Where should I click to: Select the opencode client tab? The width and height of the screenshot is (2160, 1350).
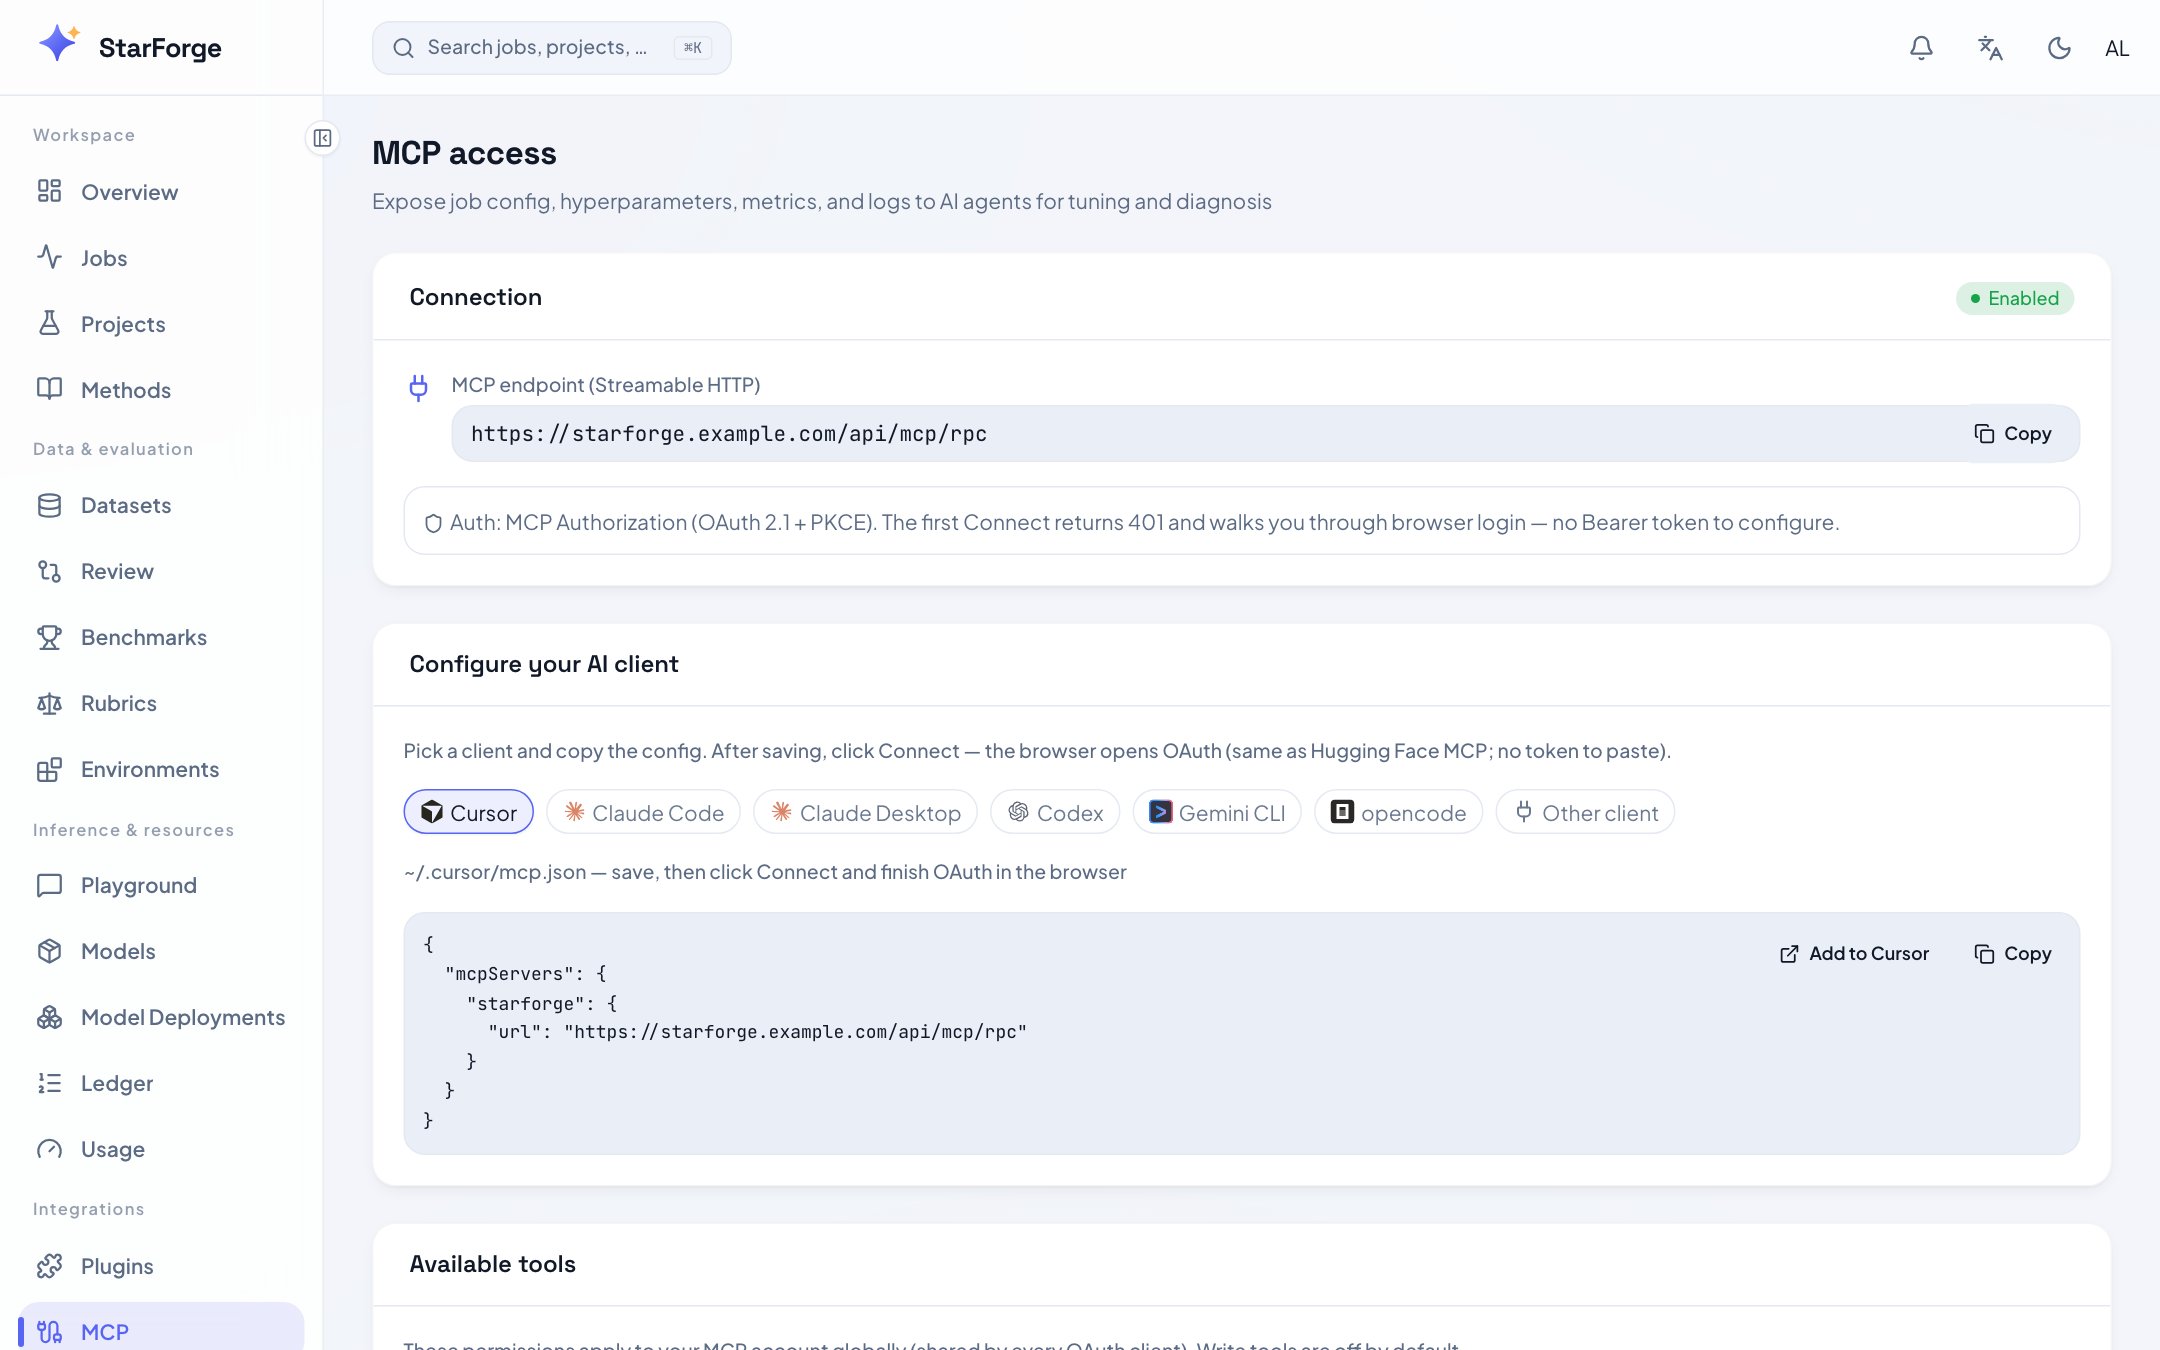[1398, 812]
